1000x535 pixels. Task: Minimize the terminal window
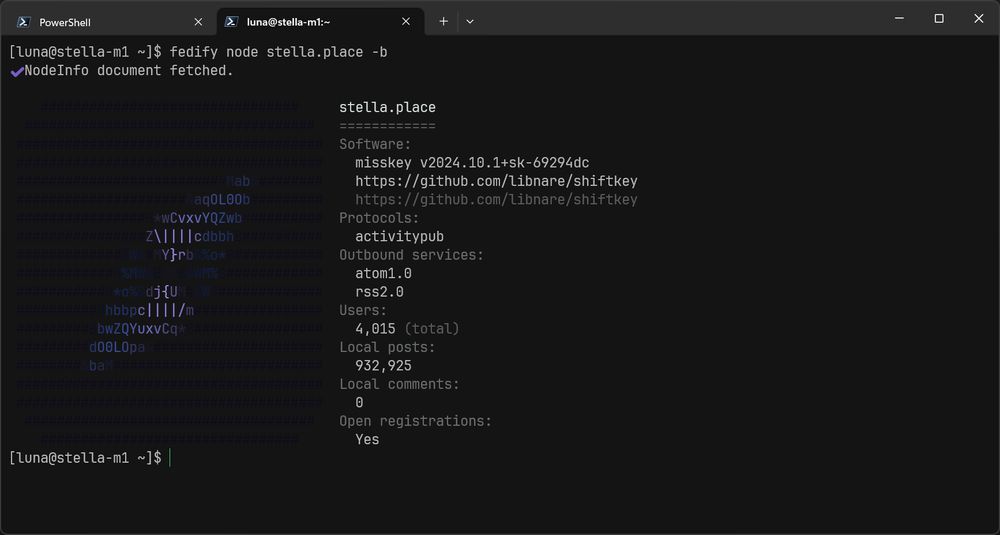click(893, 18)
